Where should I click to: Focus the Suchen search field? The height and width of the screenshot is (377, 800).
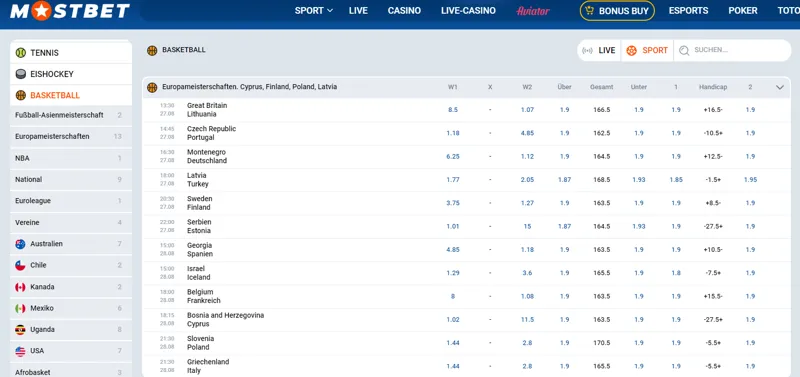point(733,51)
